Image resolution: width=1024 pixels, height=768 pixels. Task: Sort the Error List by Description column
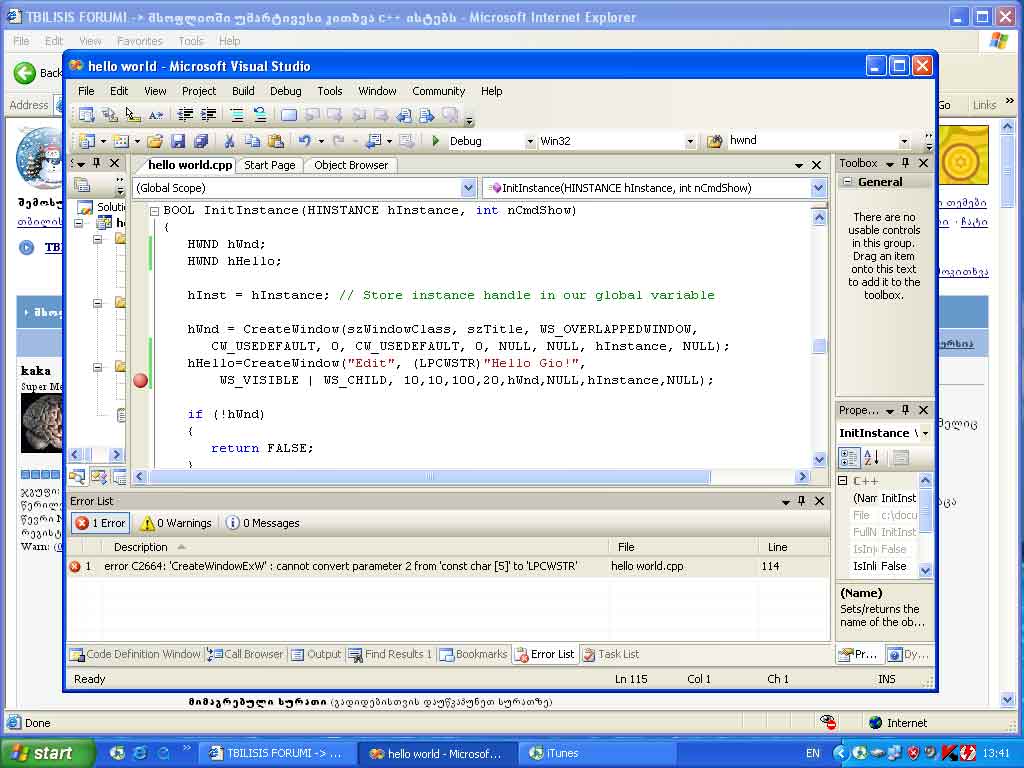pos(353,547)
